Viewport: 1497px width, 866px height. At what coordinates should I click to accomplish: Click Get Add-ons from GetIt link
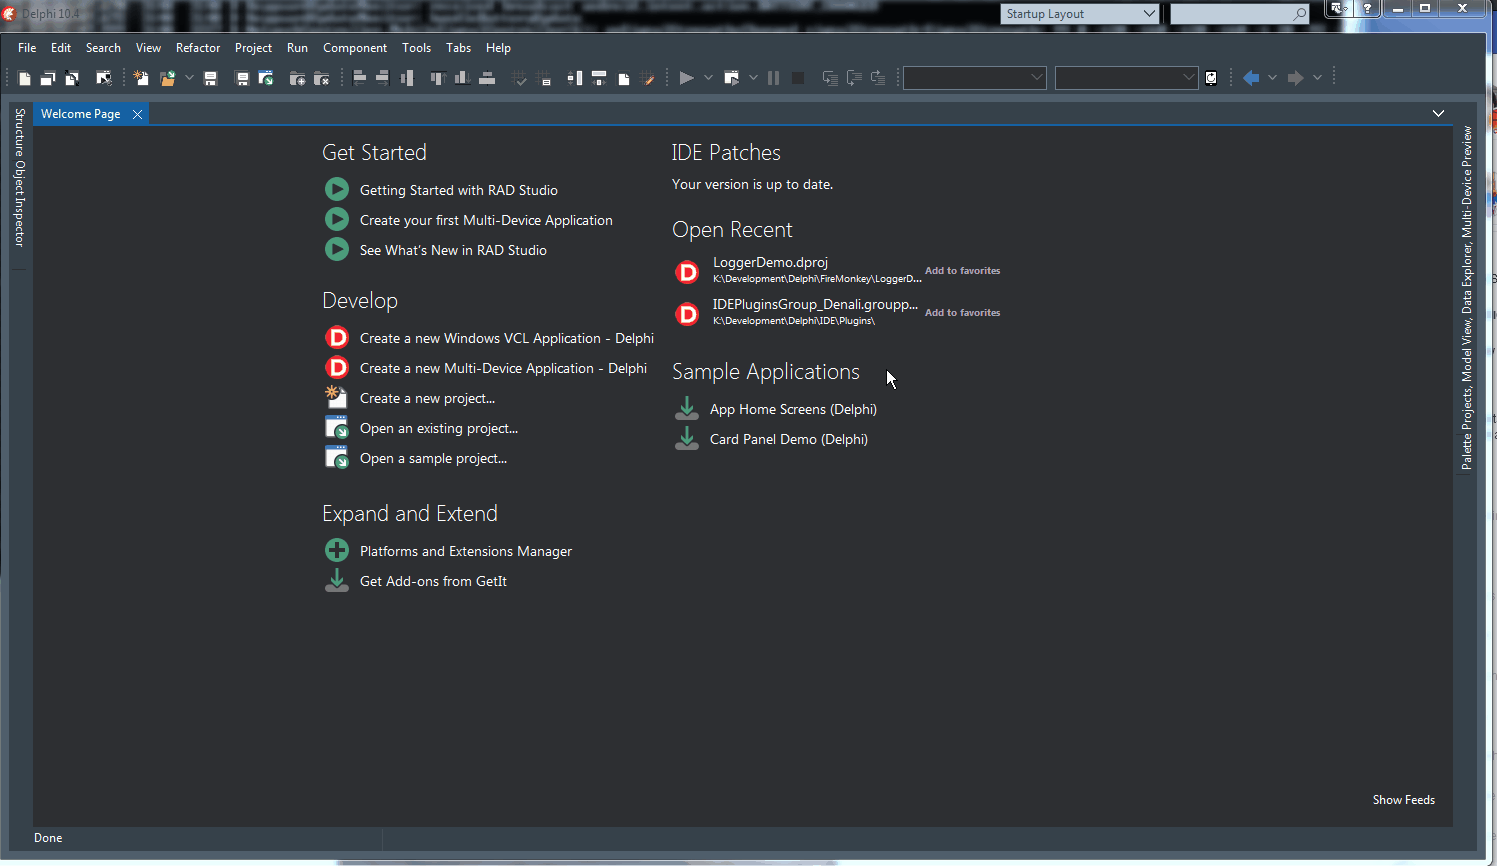[433, 581]
